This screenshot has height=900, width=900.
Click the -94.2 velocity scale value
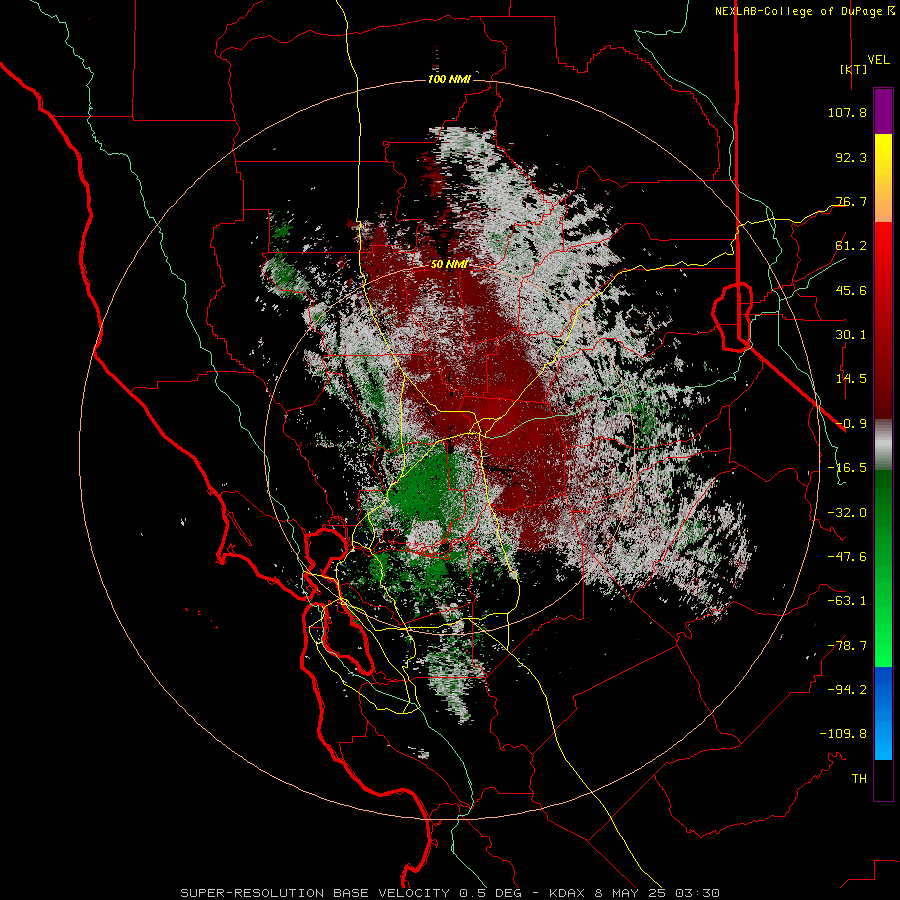click(x=847, y=690)
